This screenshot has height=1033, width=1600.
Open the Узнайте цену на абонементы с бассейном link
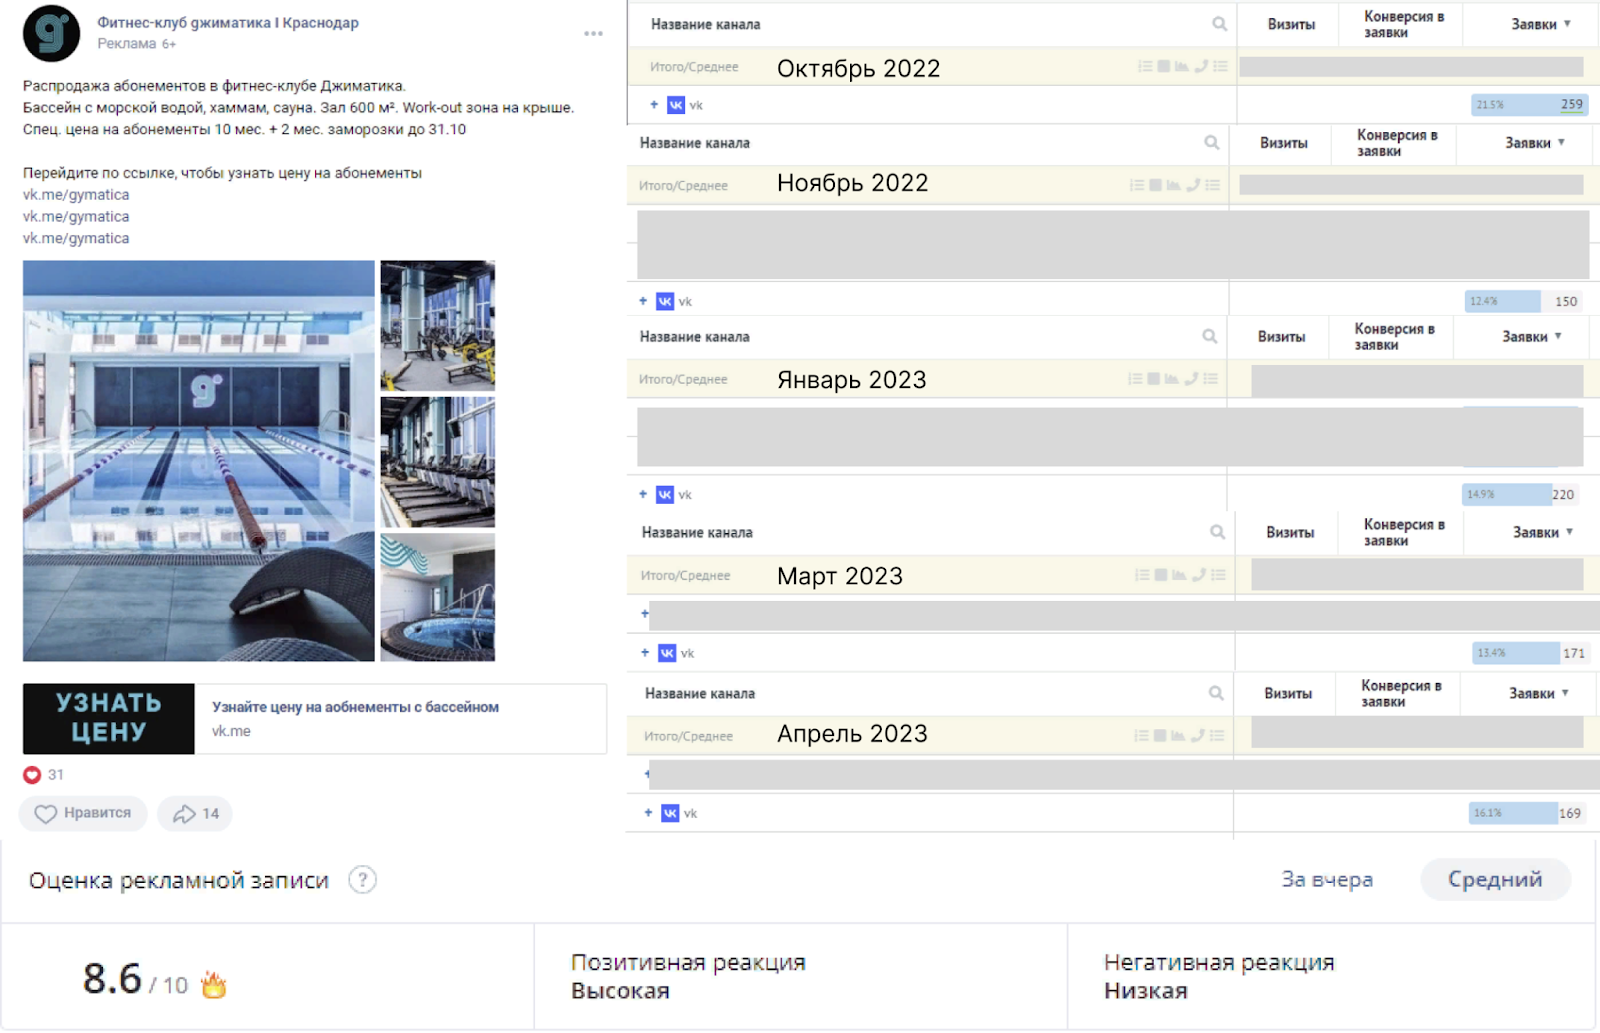click(x=355, y=706)
